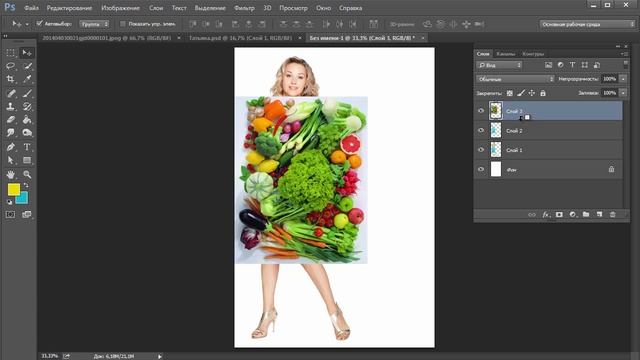Select the Clone Stamp tool
The width and height of the screenshot is (640, 360).
pyautogui.click(x=11, y=107)
